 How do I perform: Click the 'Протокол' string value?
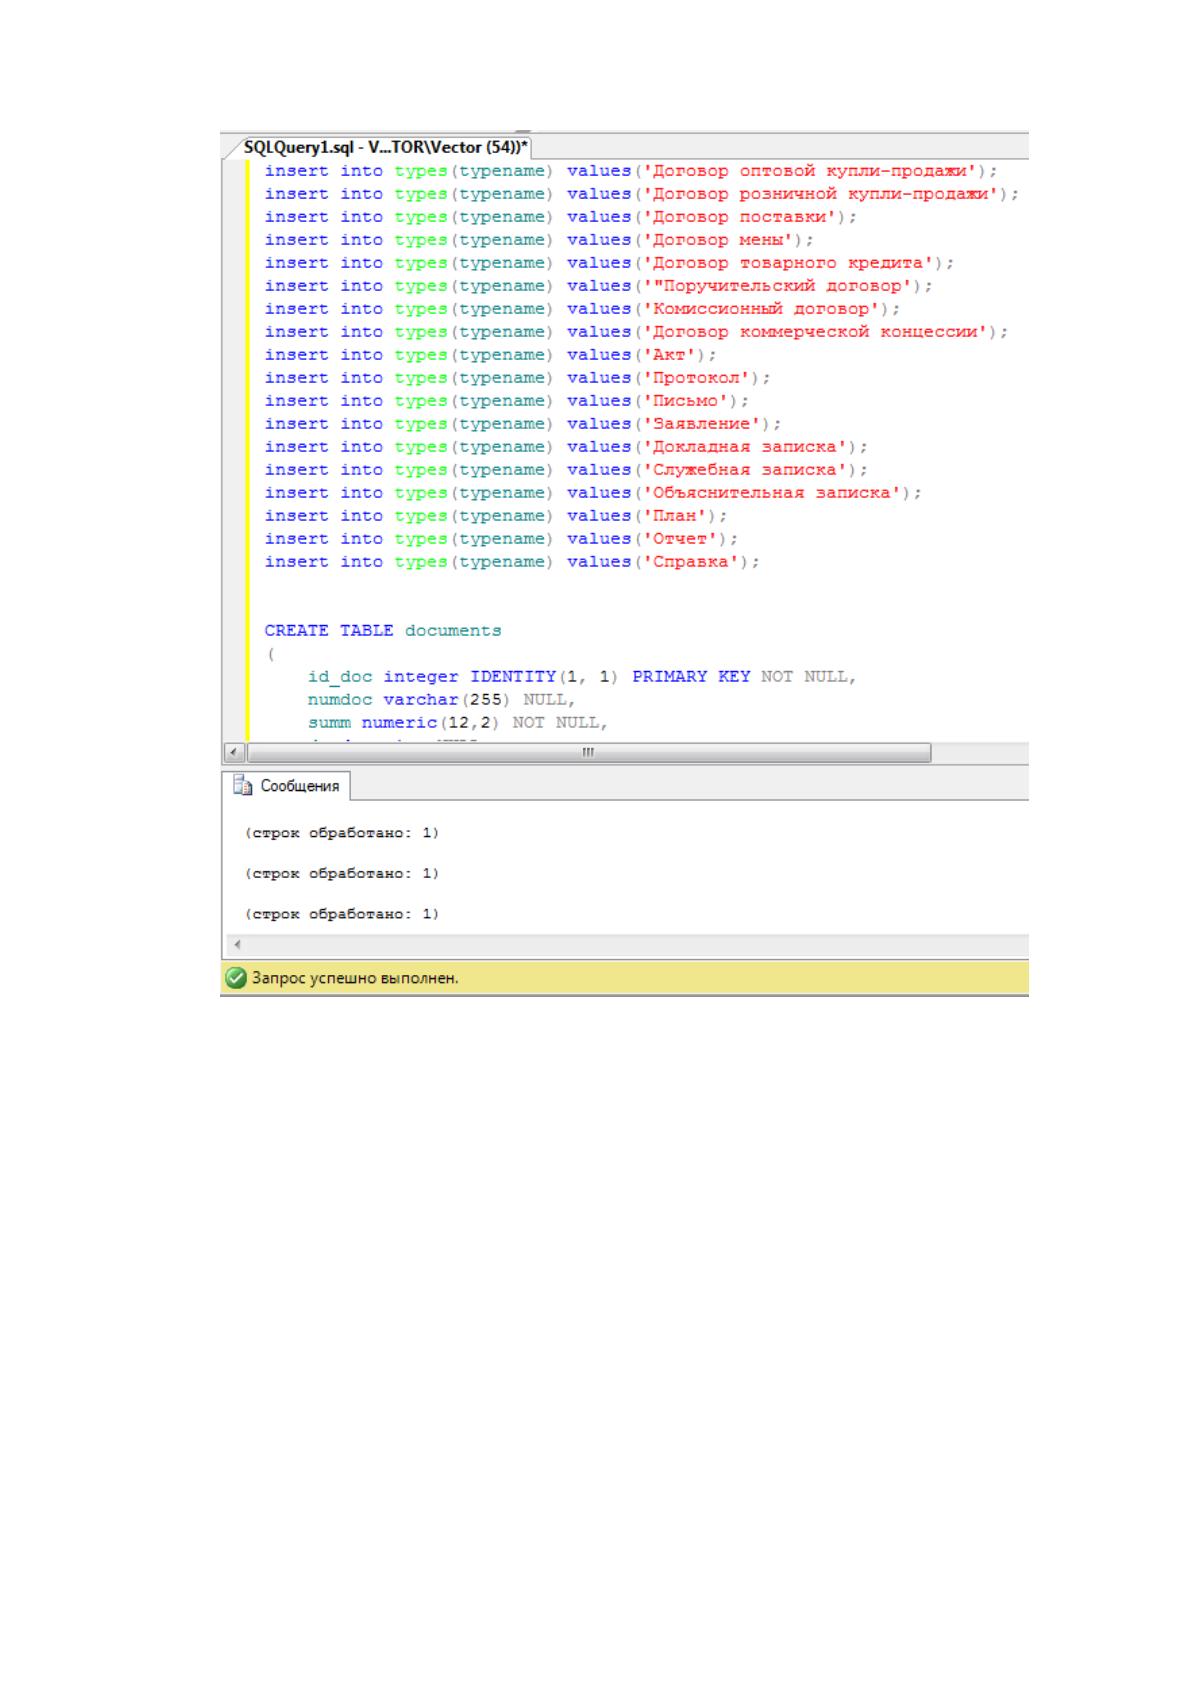coord(700,378)
